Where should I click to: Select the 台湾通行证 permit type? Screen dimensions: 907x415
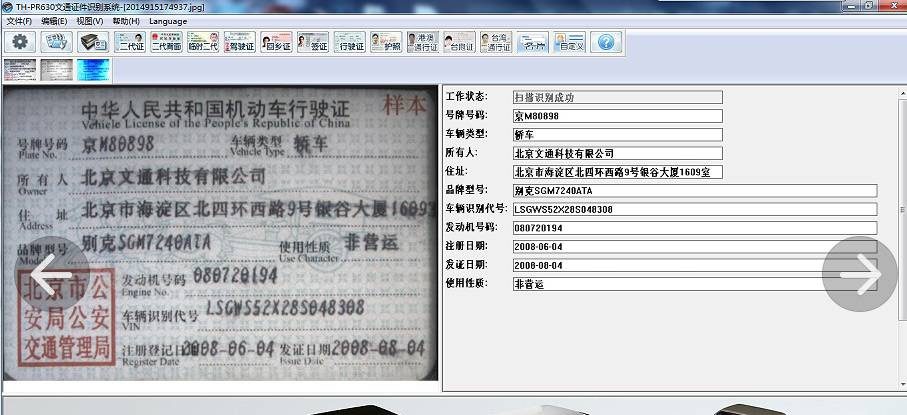pyautogui.click(x=496, y=42)
